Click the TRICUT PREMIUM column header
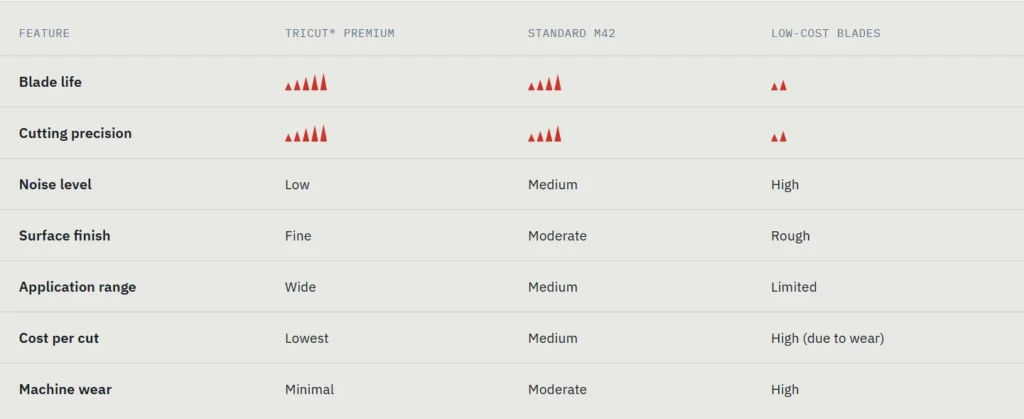1024x419 pixels. pos(340,33)
